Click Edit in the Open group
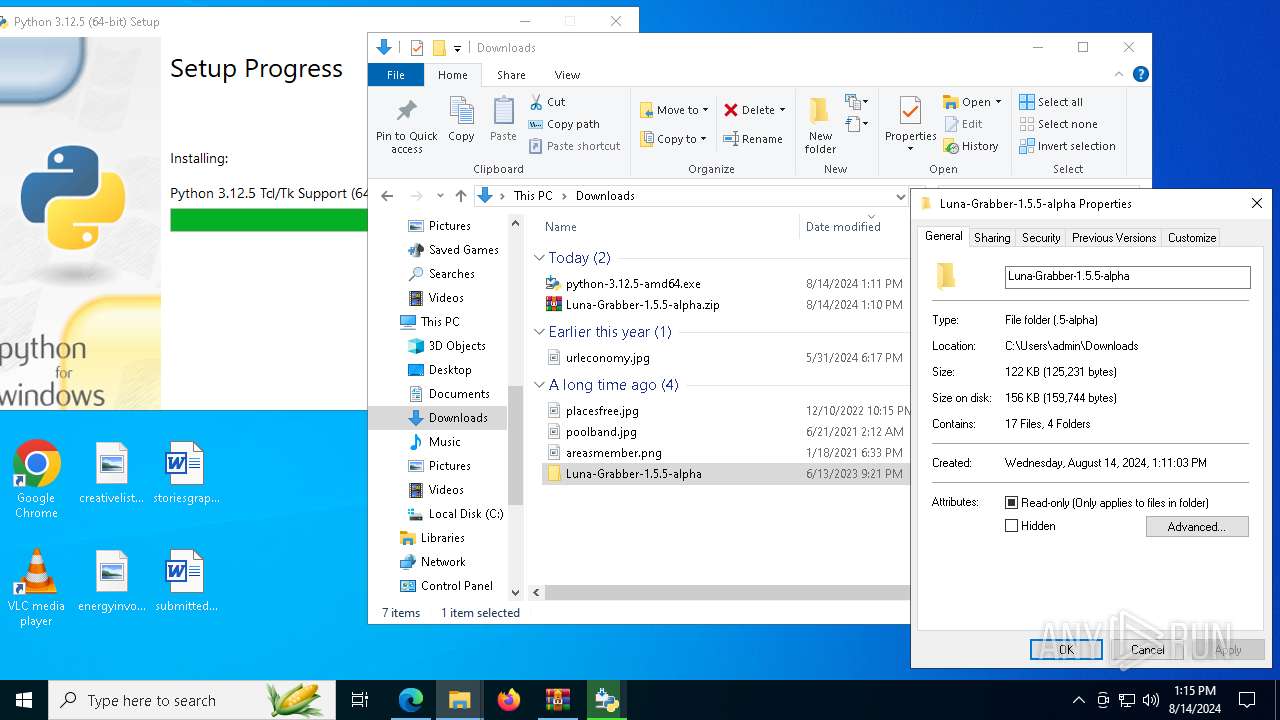 coord(962,124)
